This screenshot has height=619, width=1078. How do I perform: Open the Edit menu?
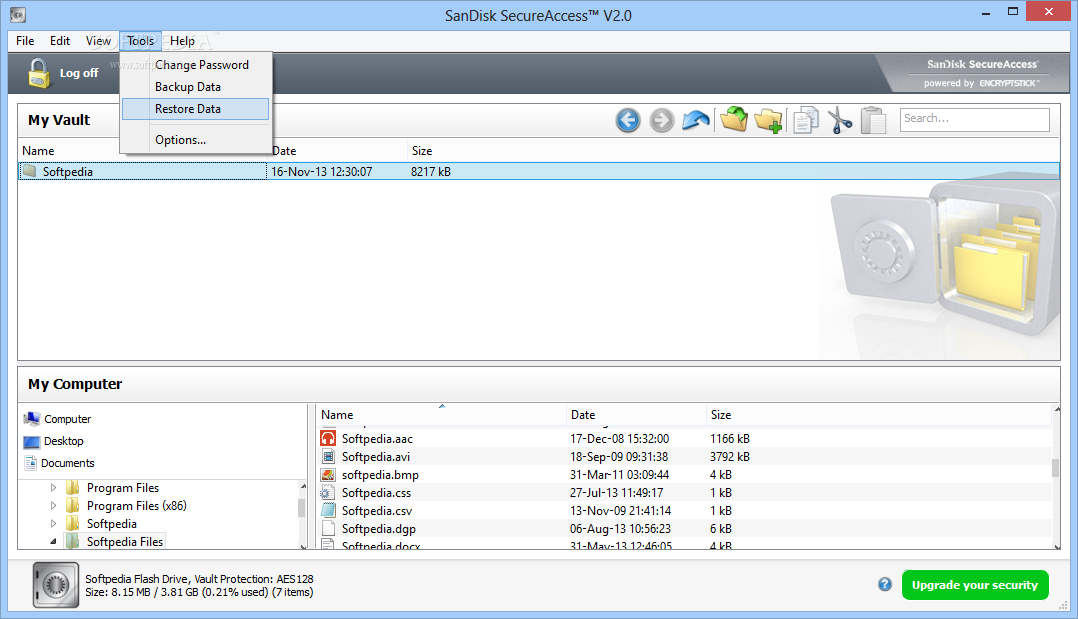[60, 41]
